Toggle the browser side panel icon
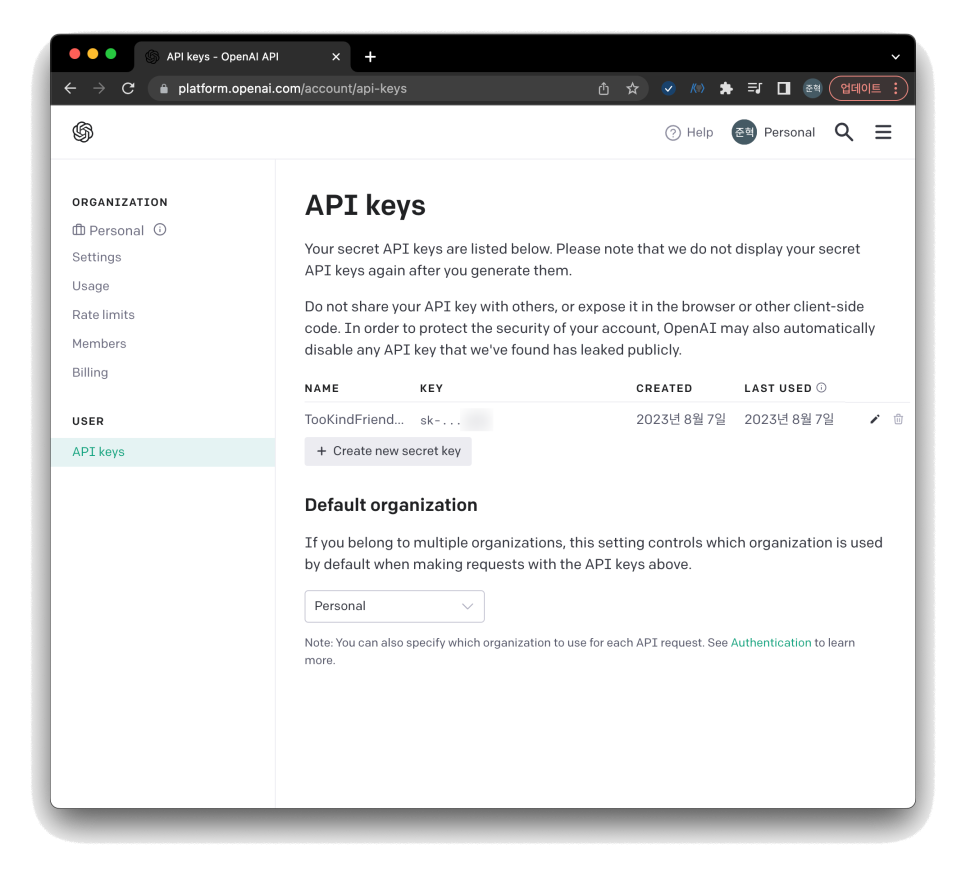Screen dimensions: 966x875 click(x=784, y=89)
